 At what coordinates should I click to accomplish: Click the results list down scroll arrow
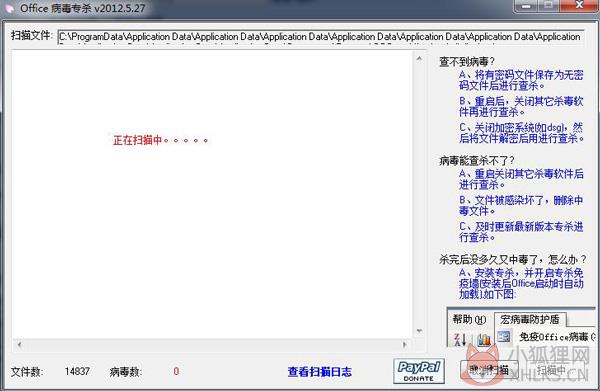[419, 331]
